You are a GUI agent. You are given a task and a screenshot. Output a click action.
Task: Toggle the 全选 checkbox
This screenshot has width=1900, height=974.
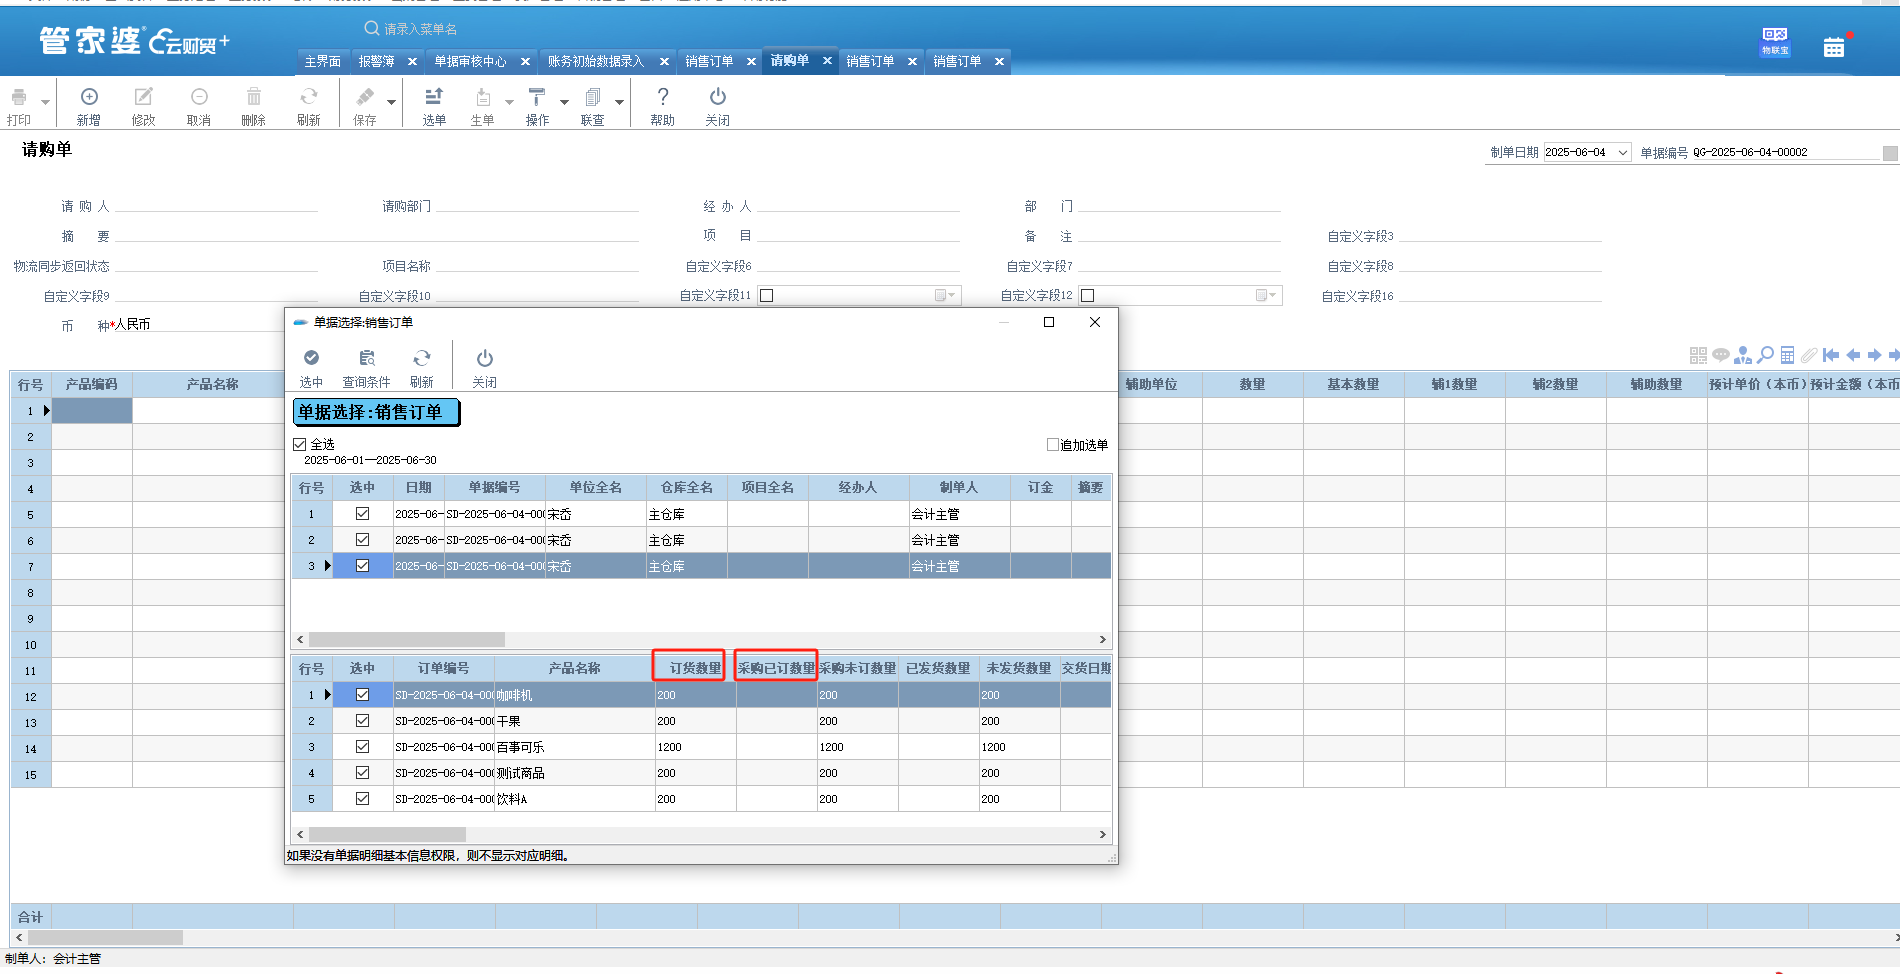[300, 444]
